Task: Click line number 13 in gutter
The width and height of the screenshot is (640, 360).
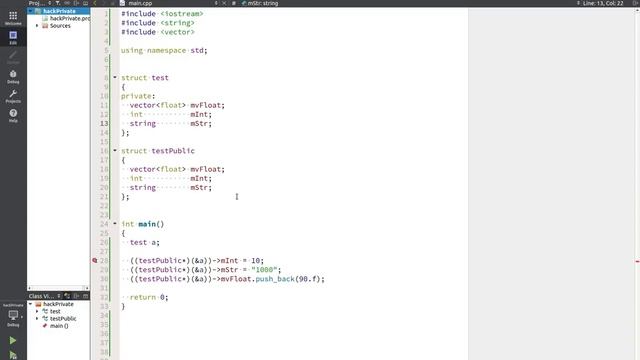Action: [104, 123]
